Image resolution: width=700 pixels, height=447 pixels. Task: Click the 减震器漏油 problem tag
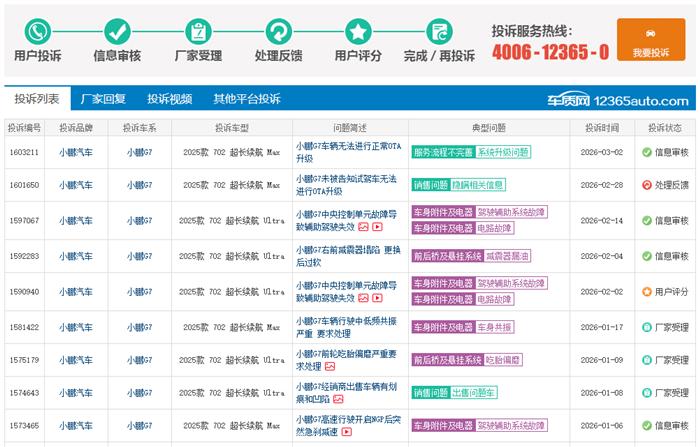pos(503,256)
